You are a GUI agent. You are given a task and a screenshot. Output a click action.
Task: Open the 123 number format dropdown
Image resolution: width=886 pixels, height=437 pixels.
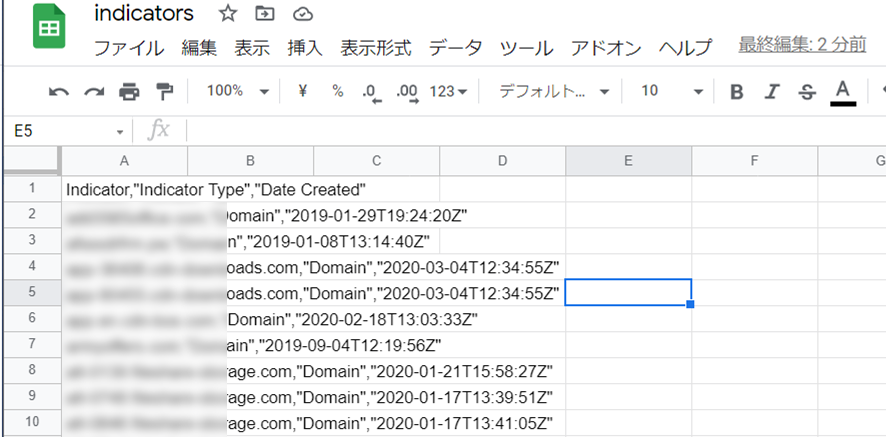(x=448, y=91)
